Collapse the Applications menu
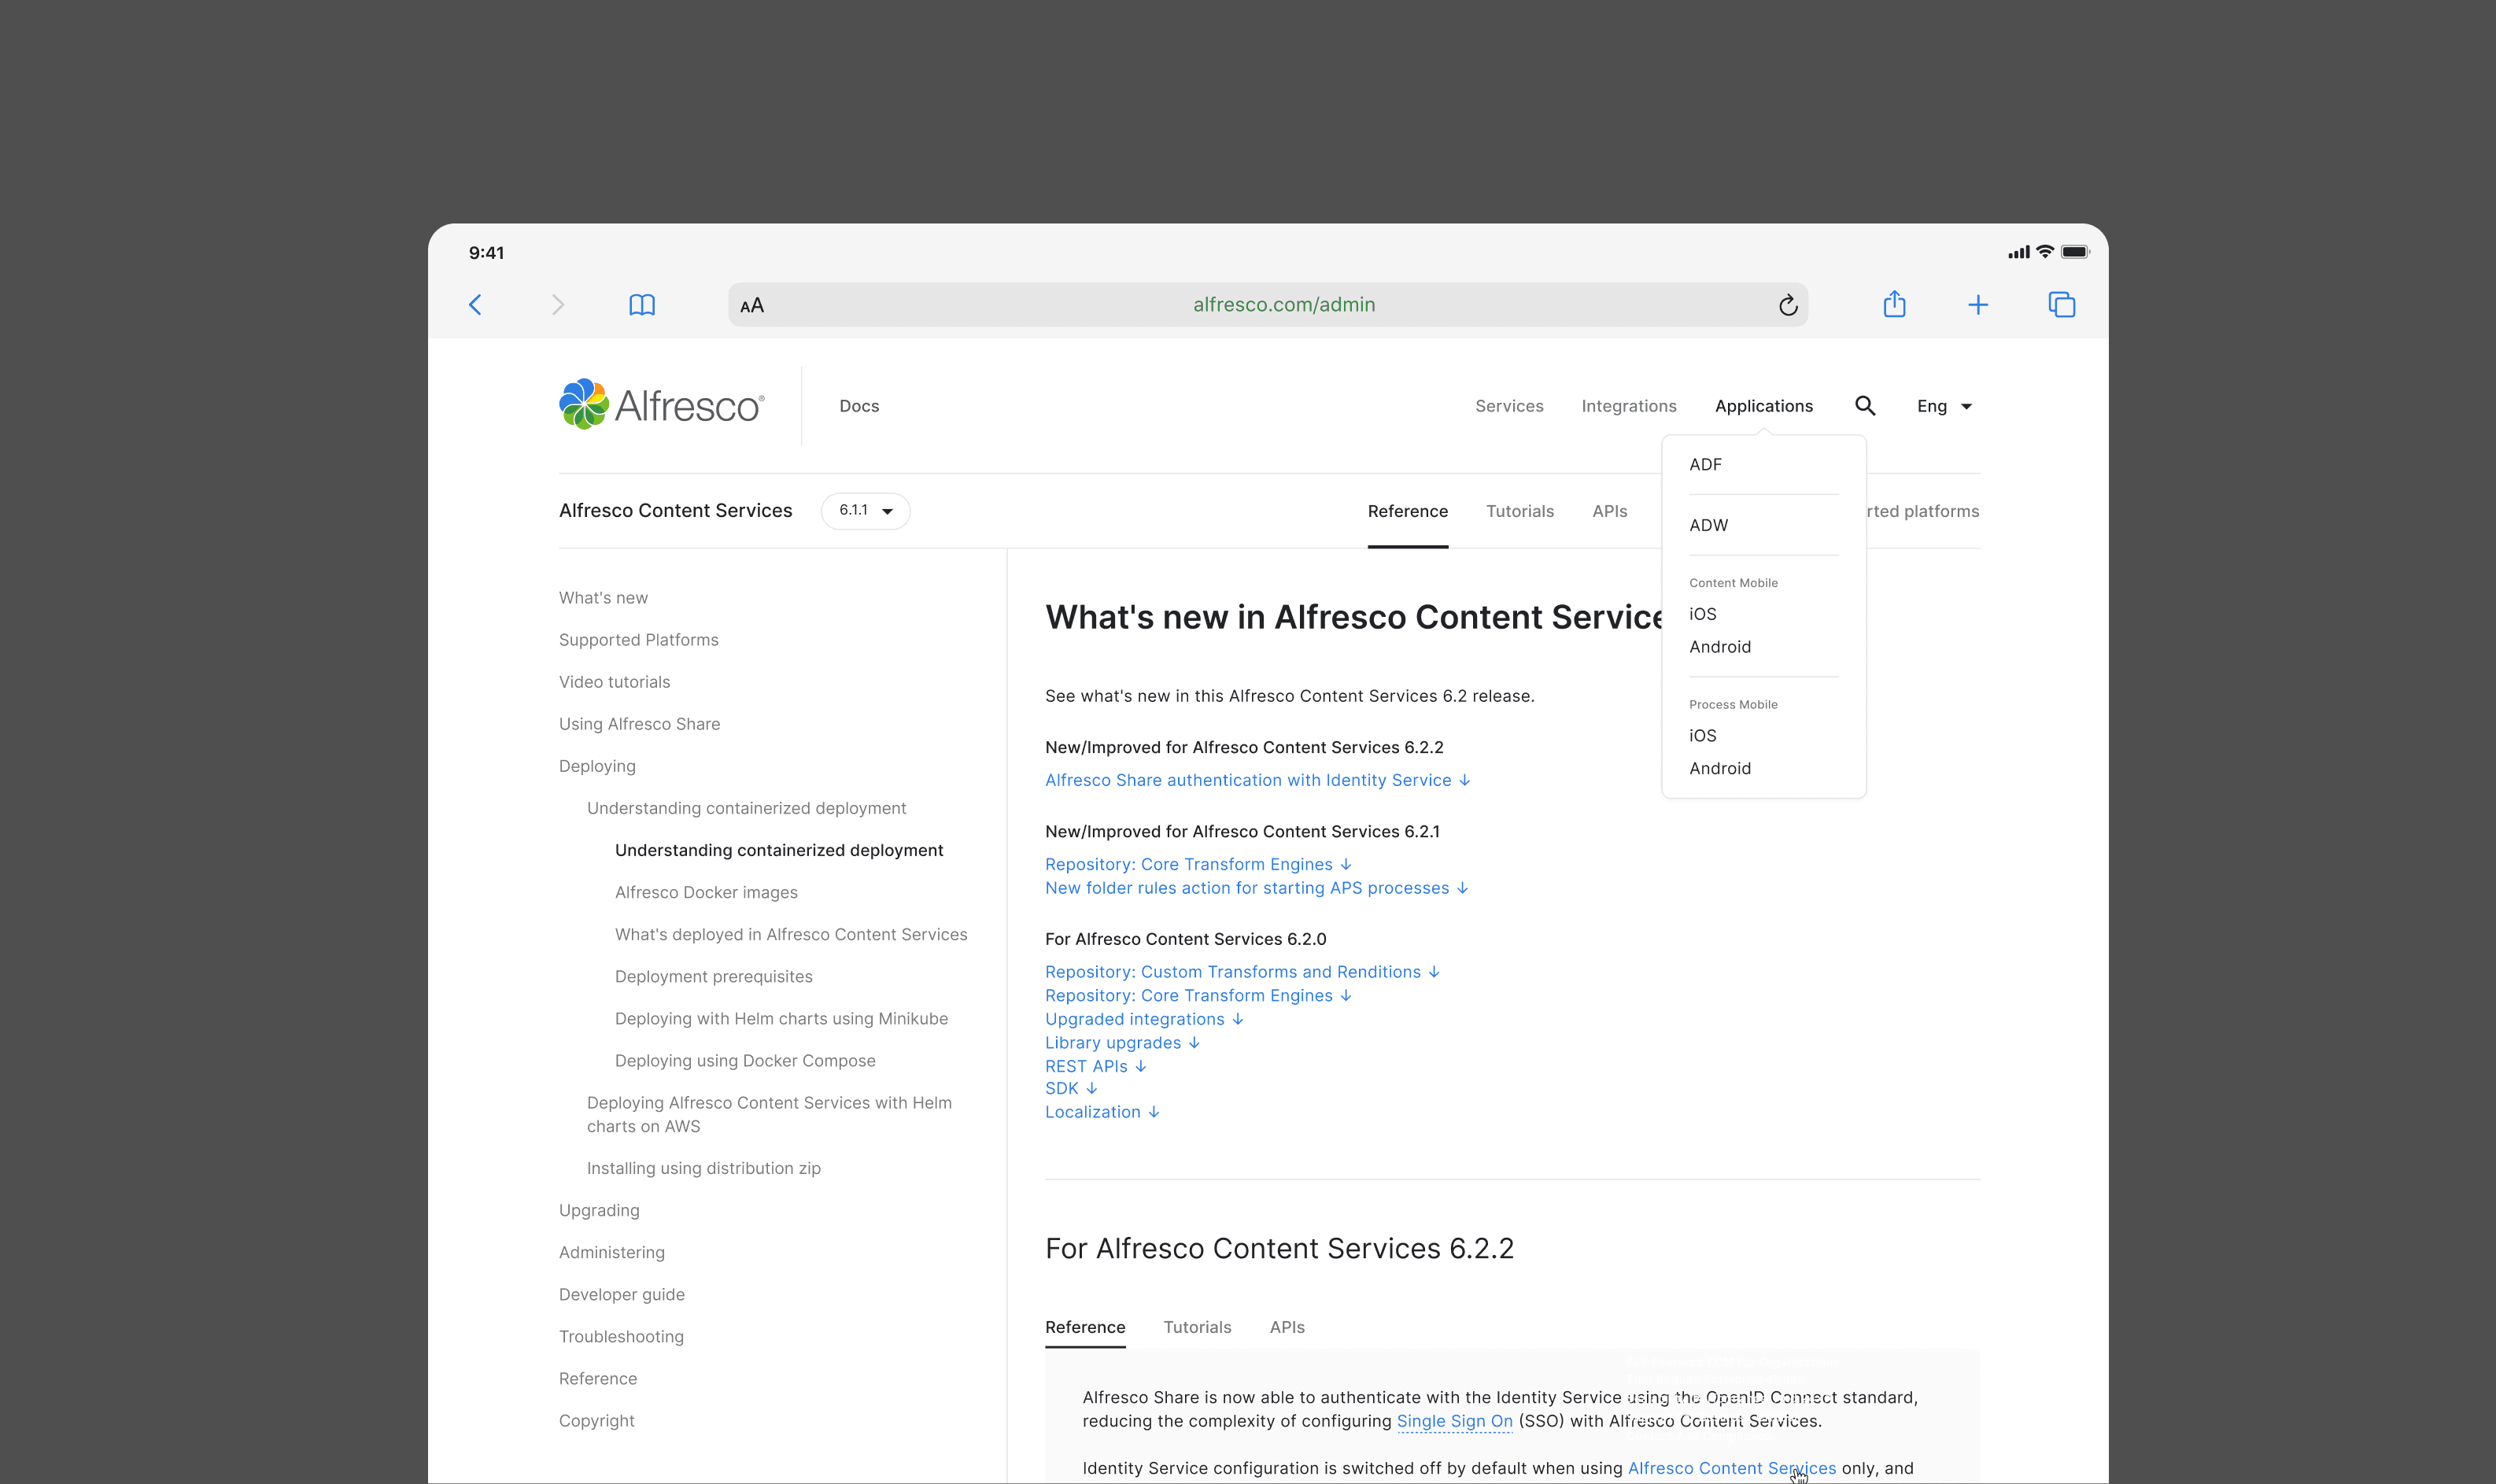Image resolution: width=2496 pixels, height=1484 pixels. coord(1763,406)
